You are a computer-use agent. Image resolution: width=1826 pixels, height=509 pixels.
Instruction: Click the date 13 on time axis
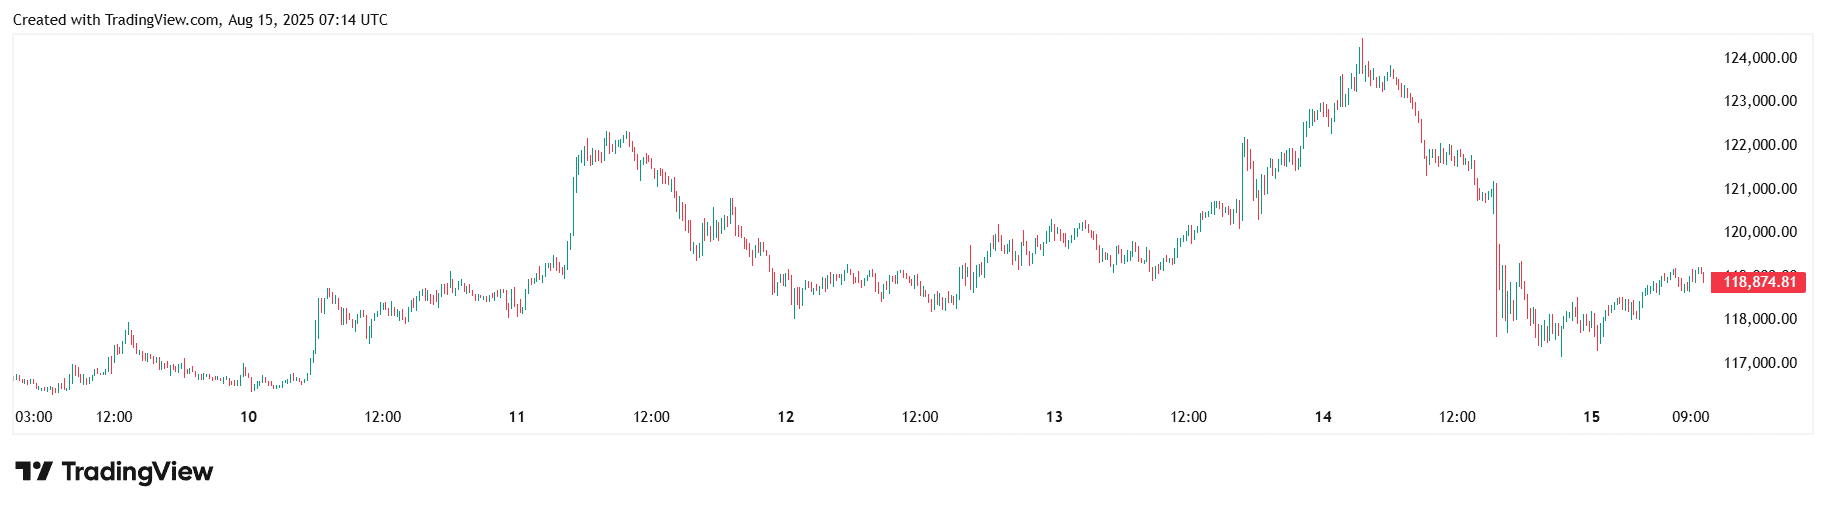point(1054,417)
